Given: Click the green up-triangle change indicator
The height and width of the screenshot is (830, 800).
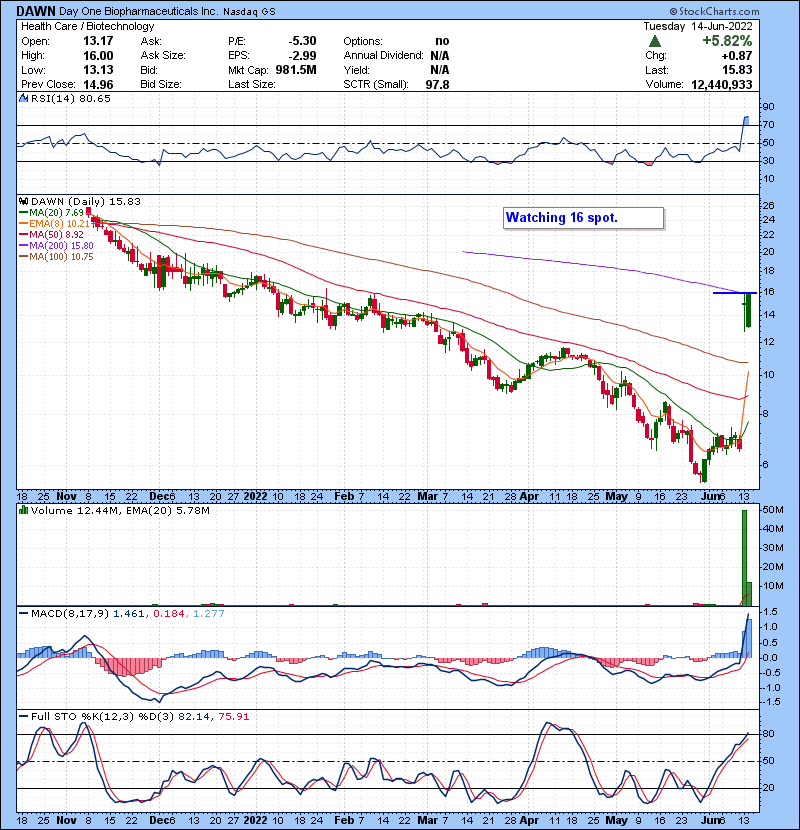Looking at the screenshot, I should (655, 41).
